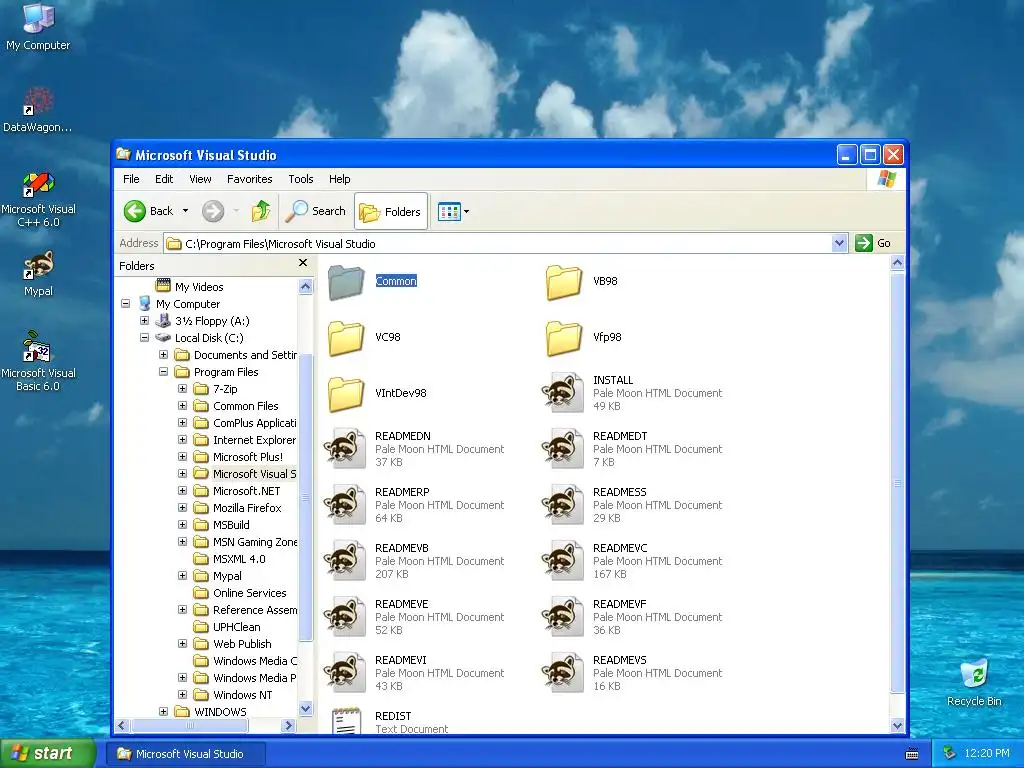The image size is (1024, 768).
Task: Open the Common folder icon
Action: point(345,281)
